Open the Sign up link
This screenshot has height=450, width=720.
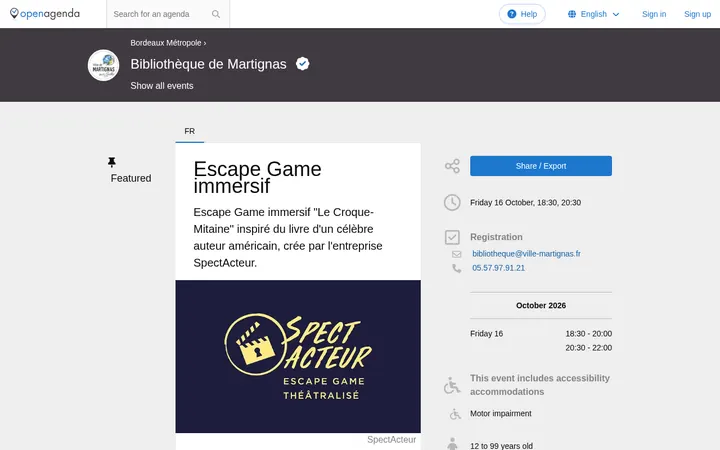click(x=698, y=14)
